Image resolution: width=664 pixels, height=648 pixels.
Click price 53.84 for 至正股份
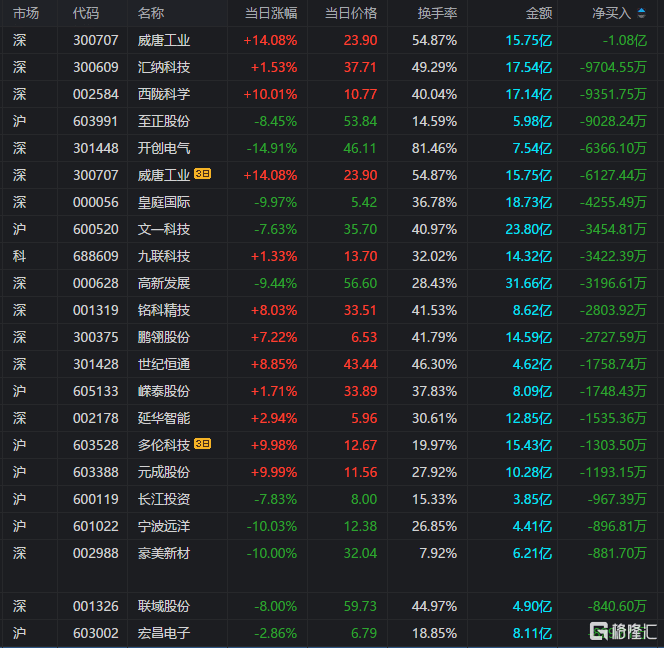coord(360,122)
